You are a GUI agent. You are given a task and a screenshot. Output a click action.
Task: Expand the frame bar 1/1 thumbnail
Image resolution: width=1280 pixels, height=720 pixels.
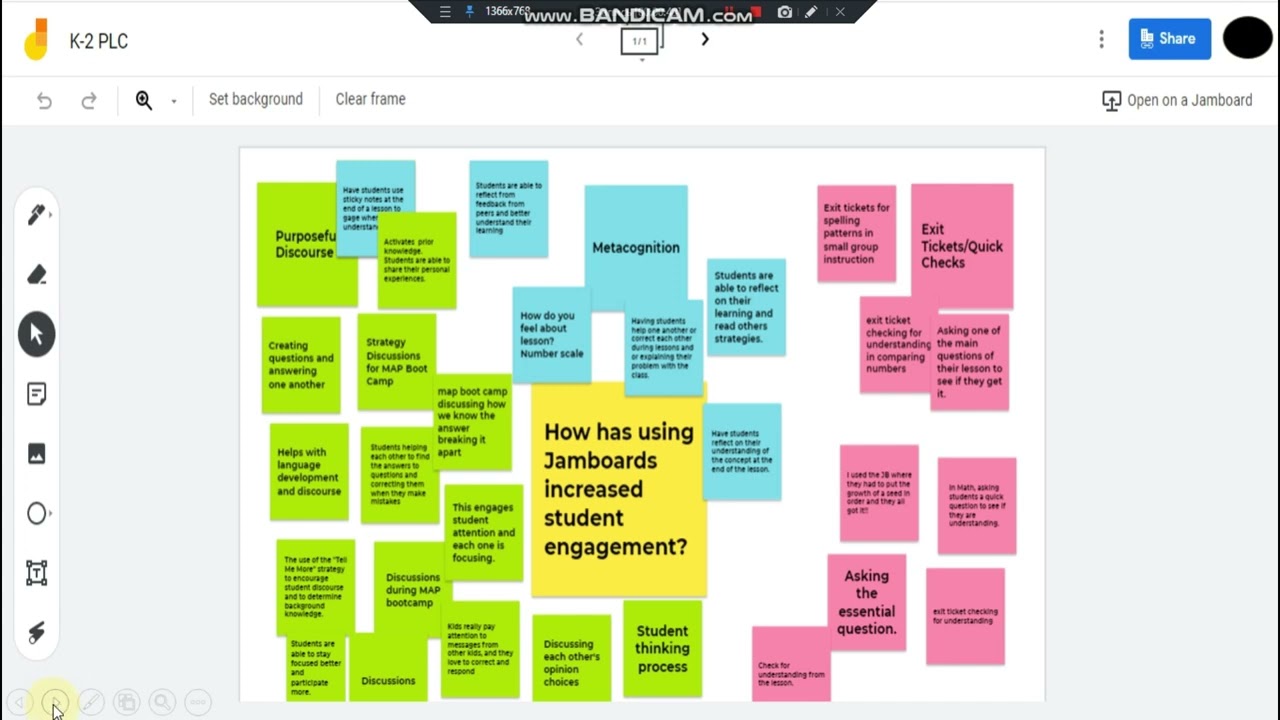(x=640, y=41)
